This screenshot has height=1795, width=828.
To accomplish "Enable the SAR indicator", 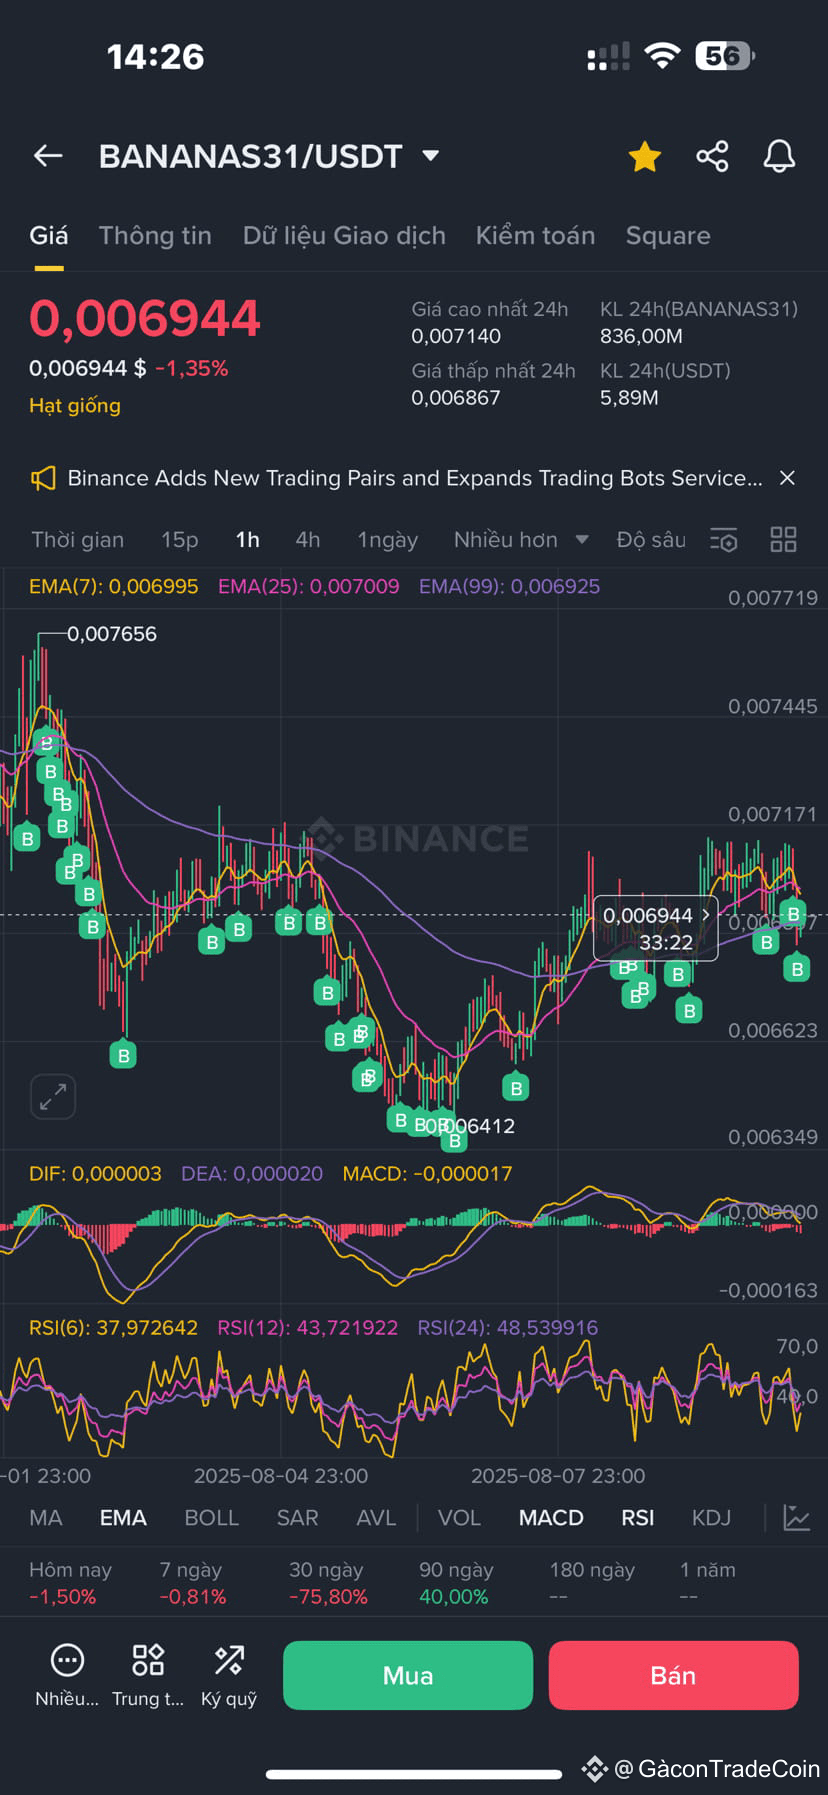I will point(297,1518).
